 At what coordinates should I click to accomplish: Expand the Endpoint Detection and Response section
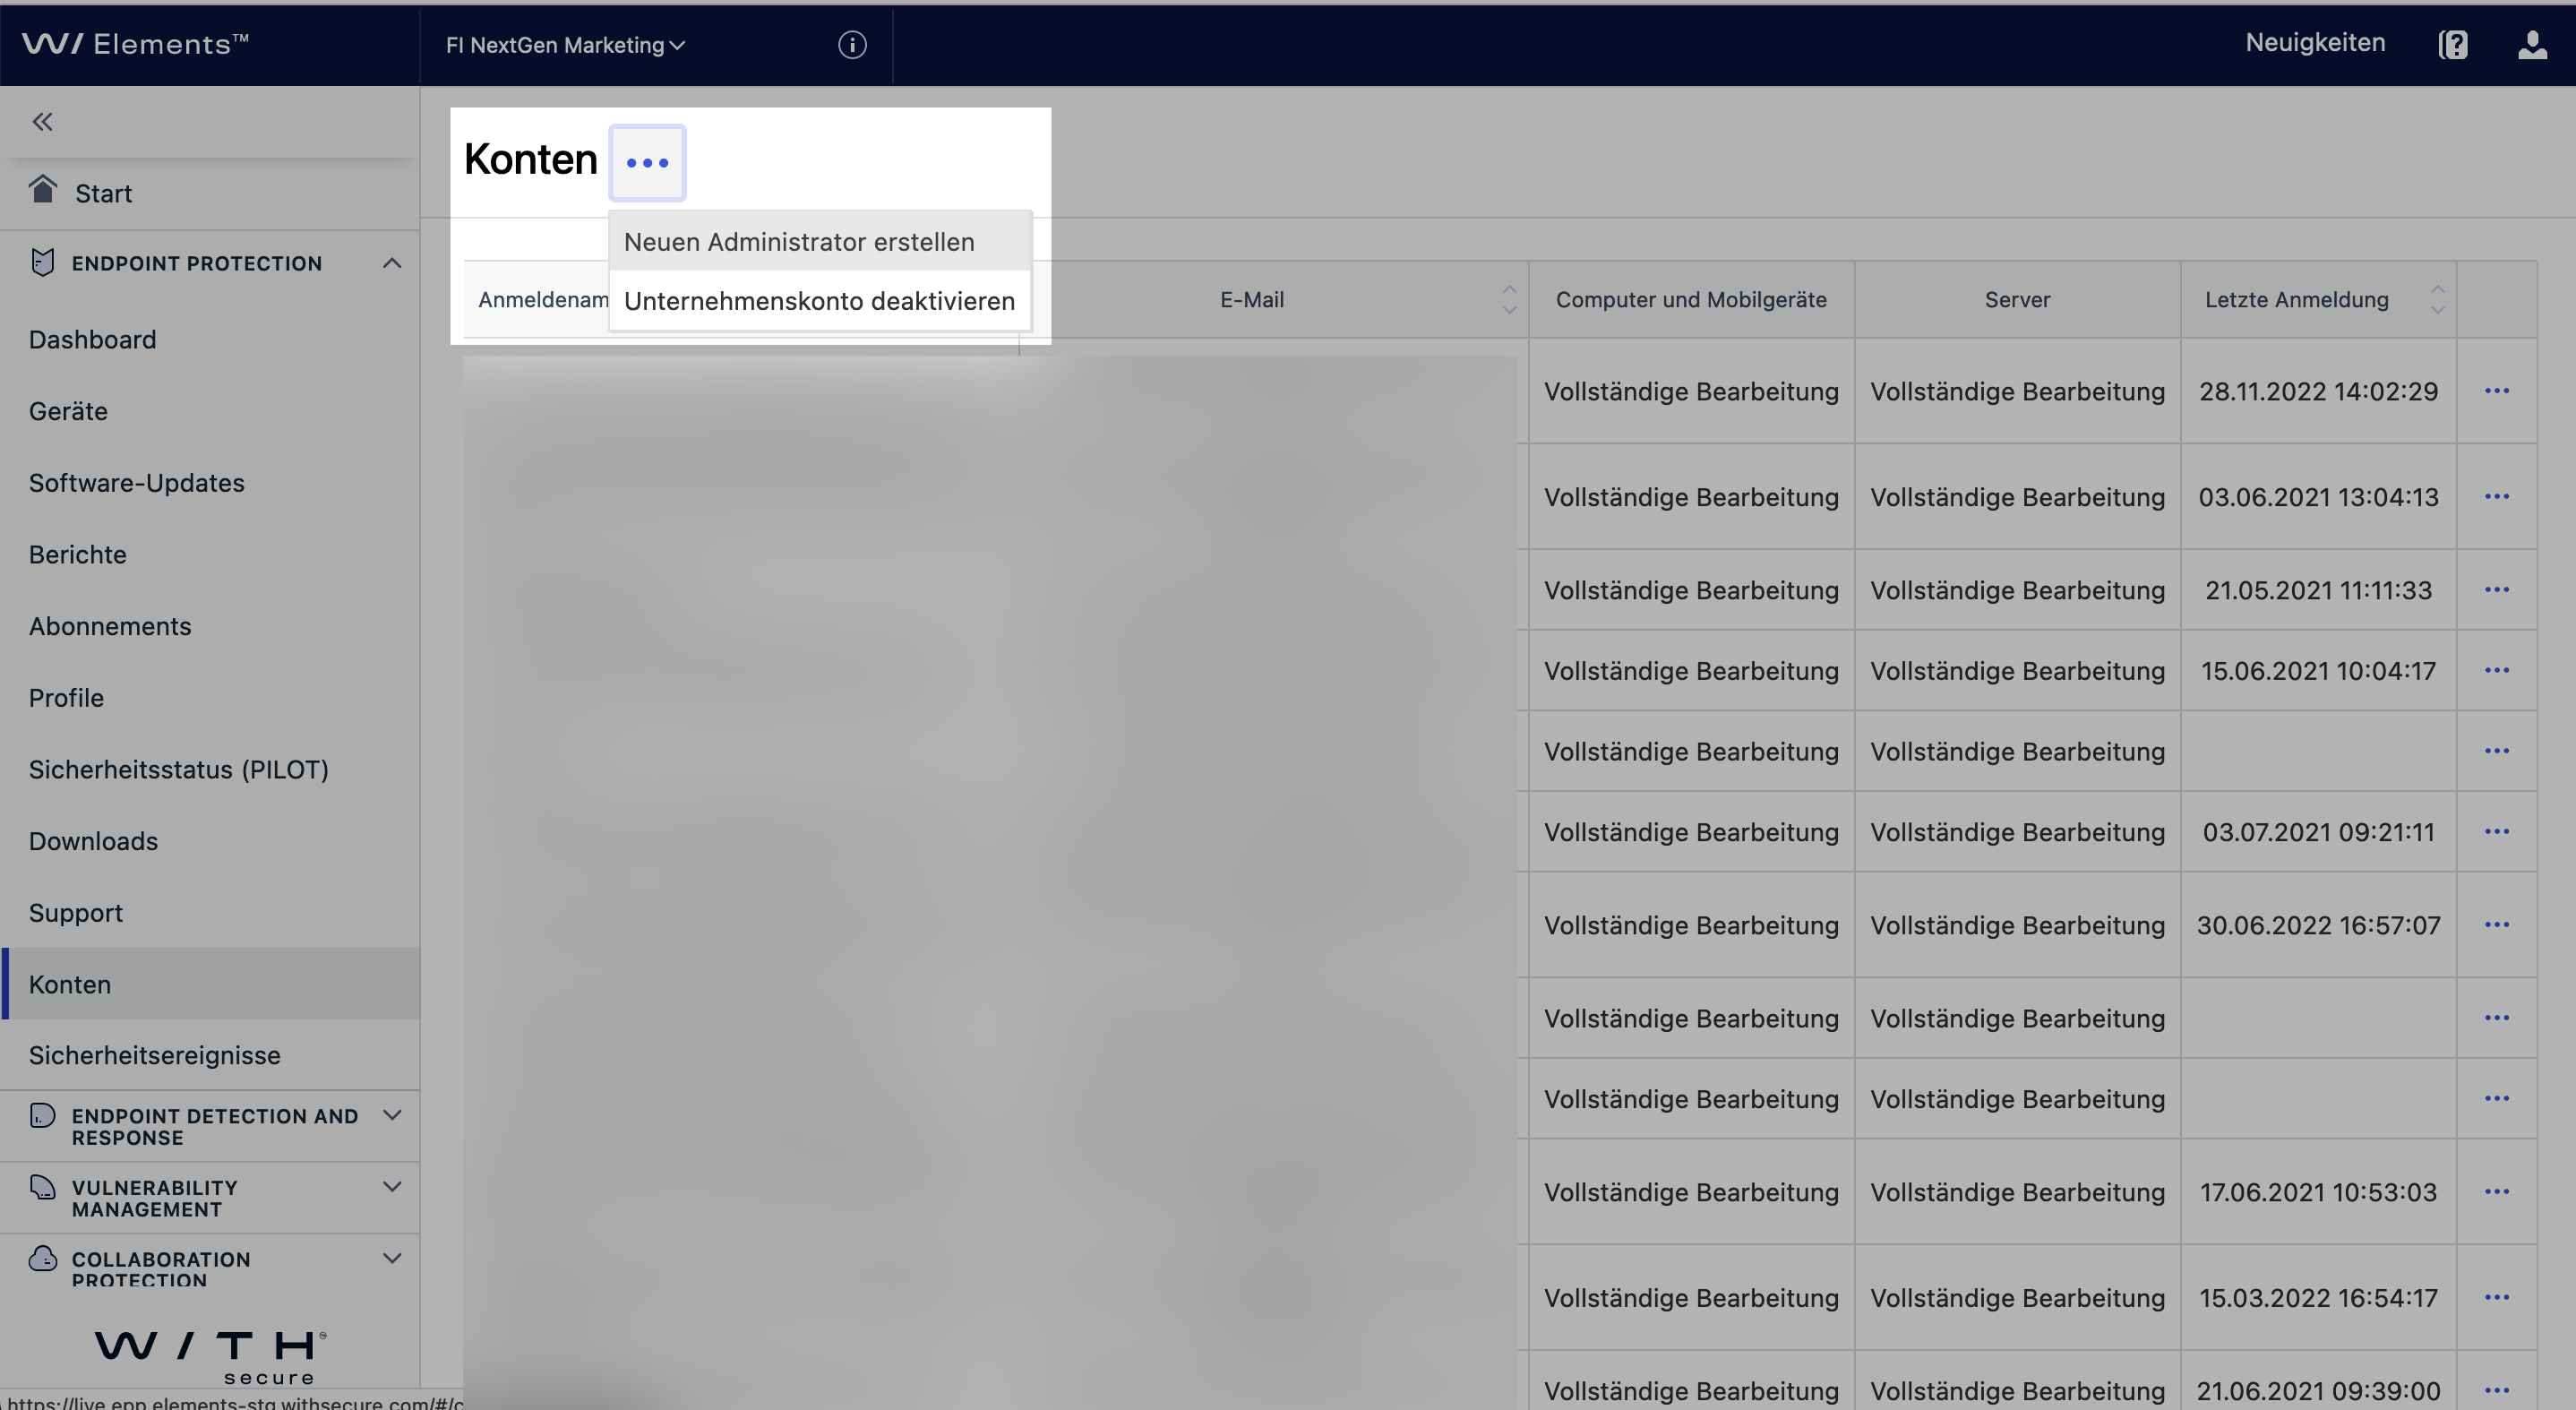click(392, 1115)
